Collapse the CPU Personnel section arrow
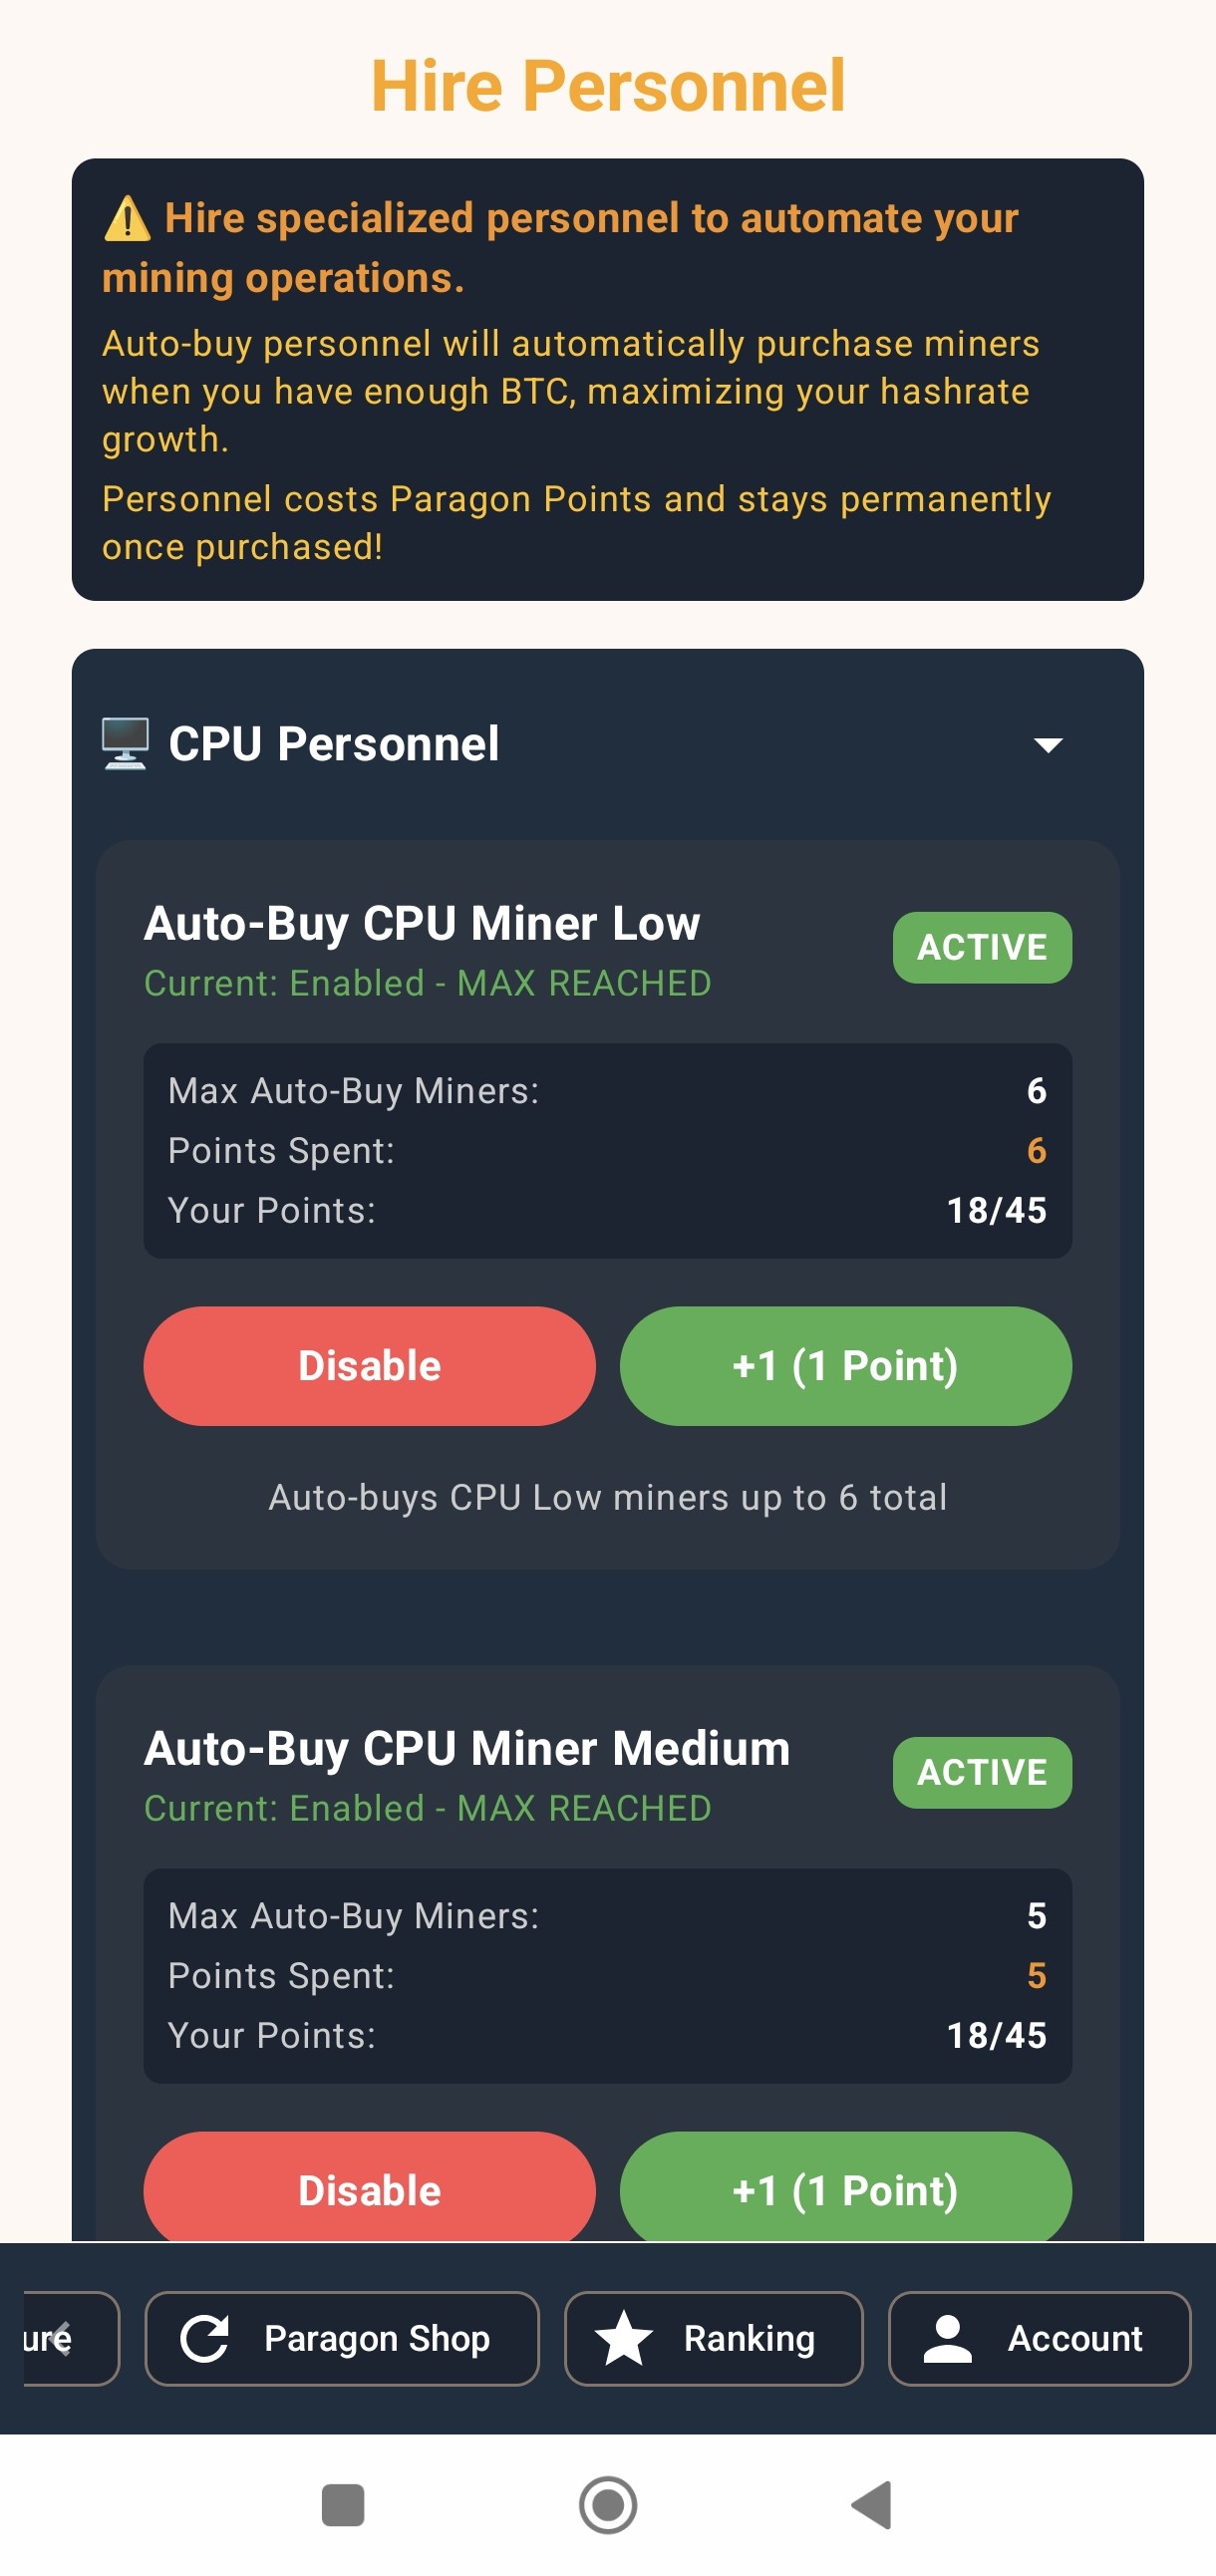Viewport: 1216px width, 2576px height. click(1047, 745)
